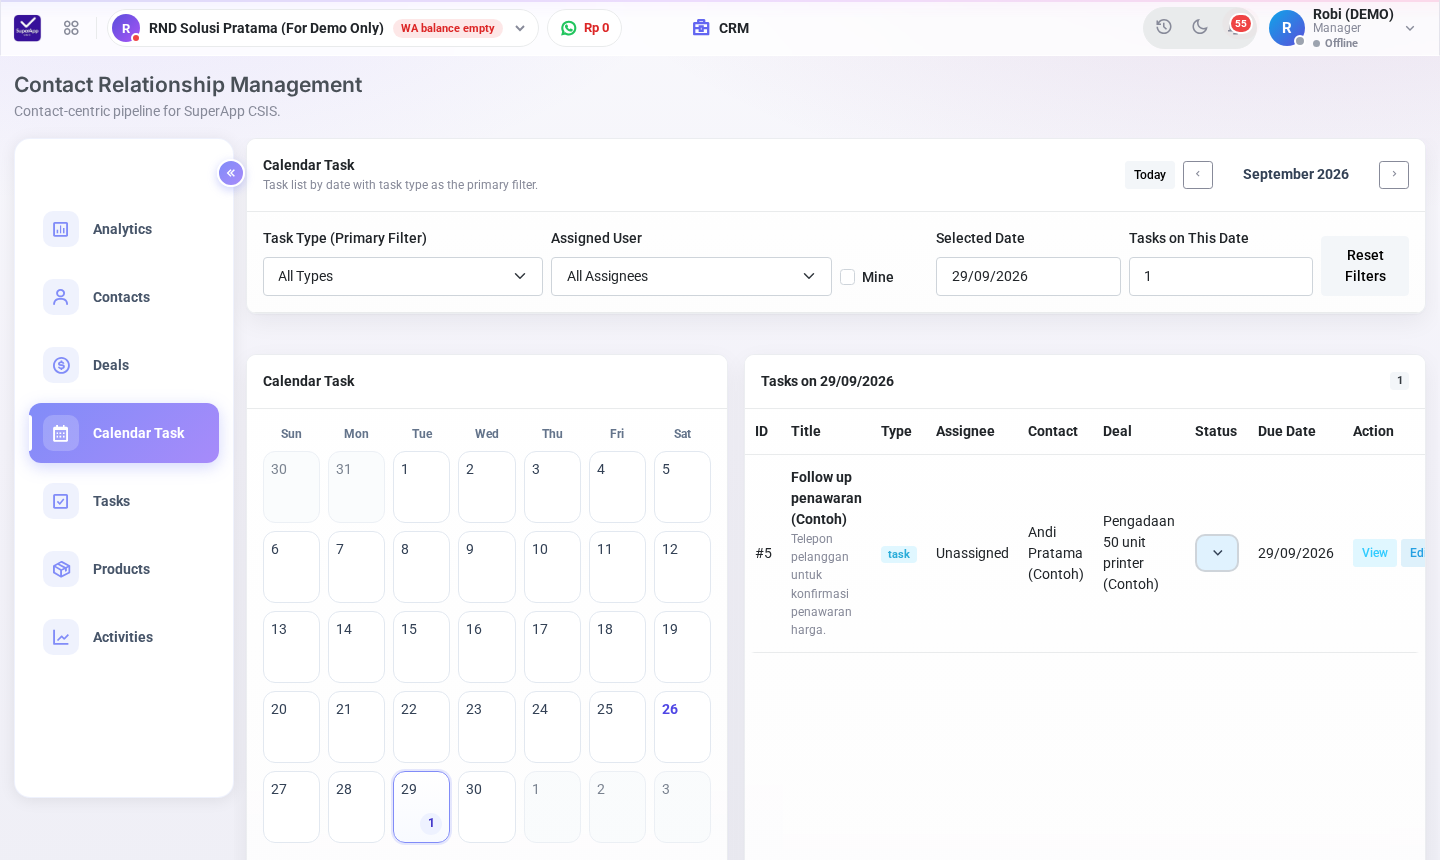Open notifications bell with 55 badge
Viewport: 1440px width, 860px height.
pyautogui.click(x=1236, y=26)
